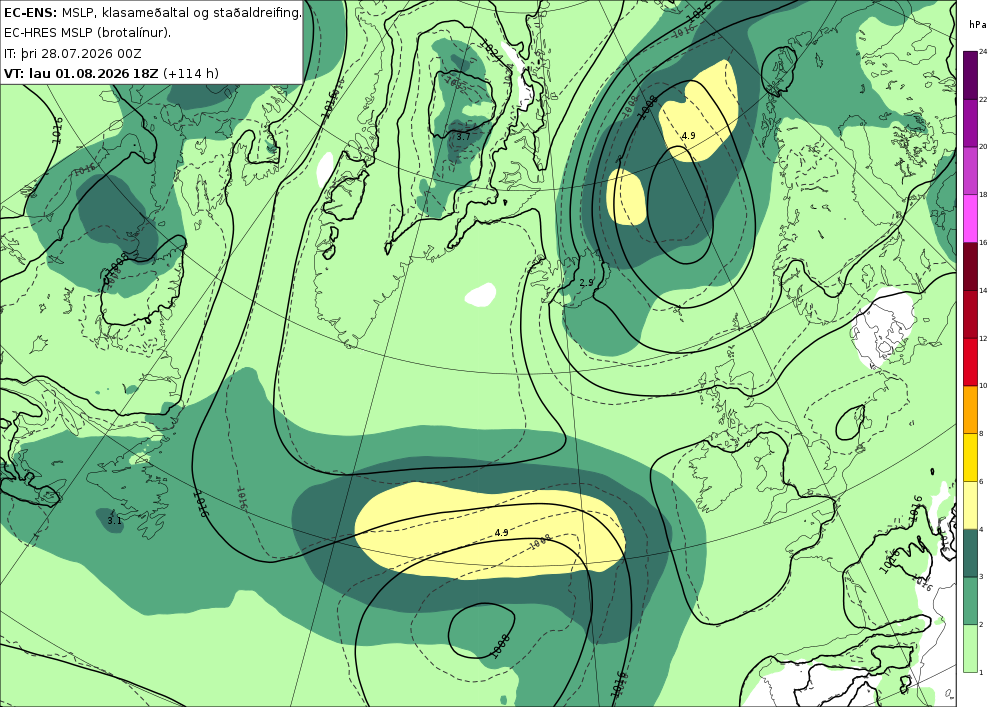Pick the dark teal 3–4 hPa legend segment
Screen dimensions: 1000x707
pos(971,553)
